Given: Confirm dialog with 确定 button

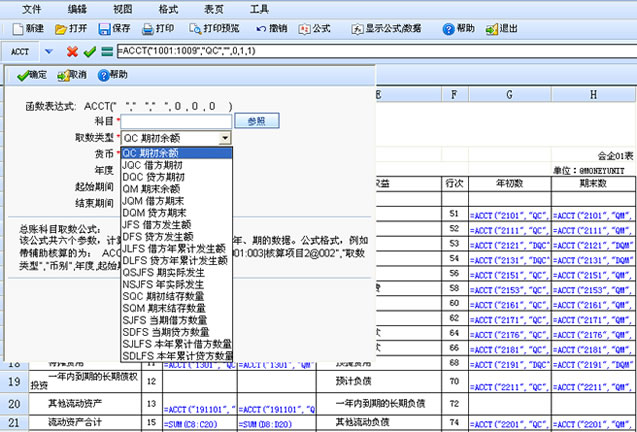Looking at the screenshot, I should (32, 75).
